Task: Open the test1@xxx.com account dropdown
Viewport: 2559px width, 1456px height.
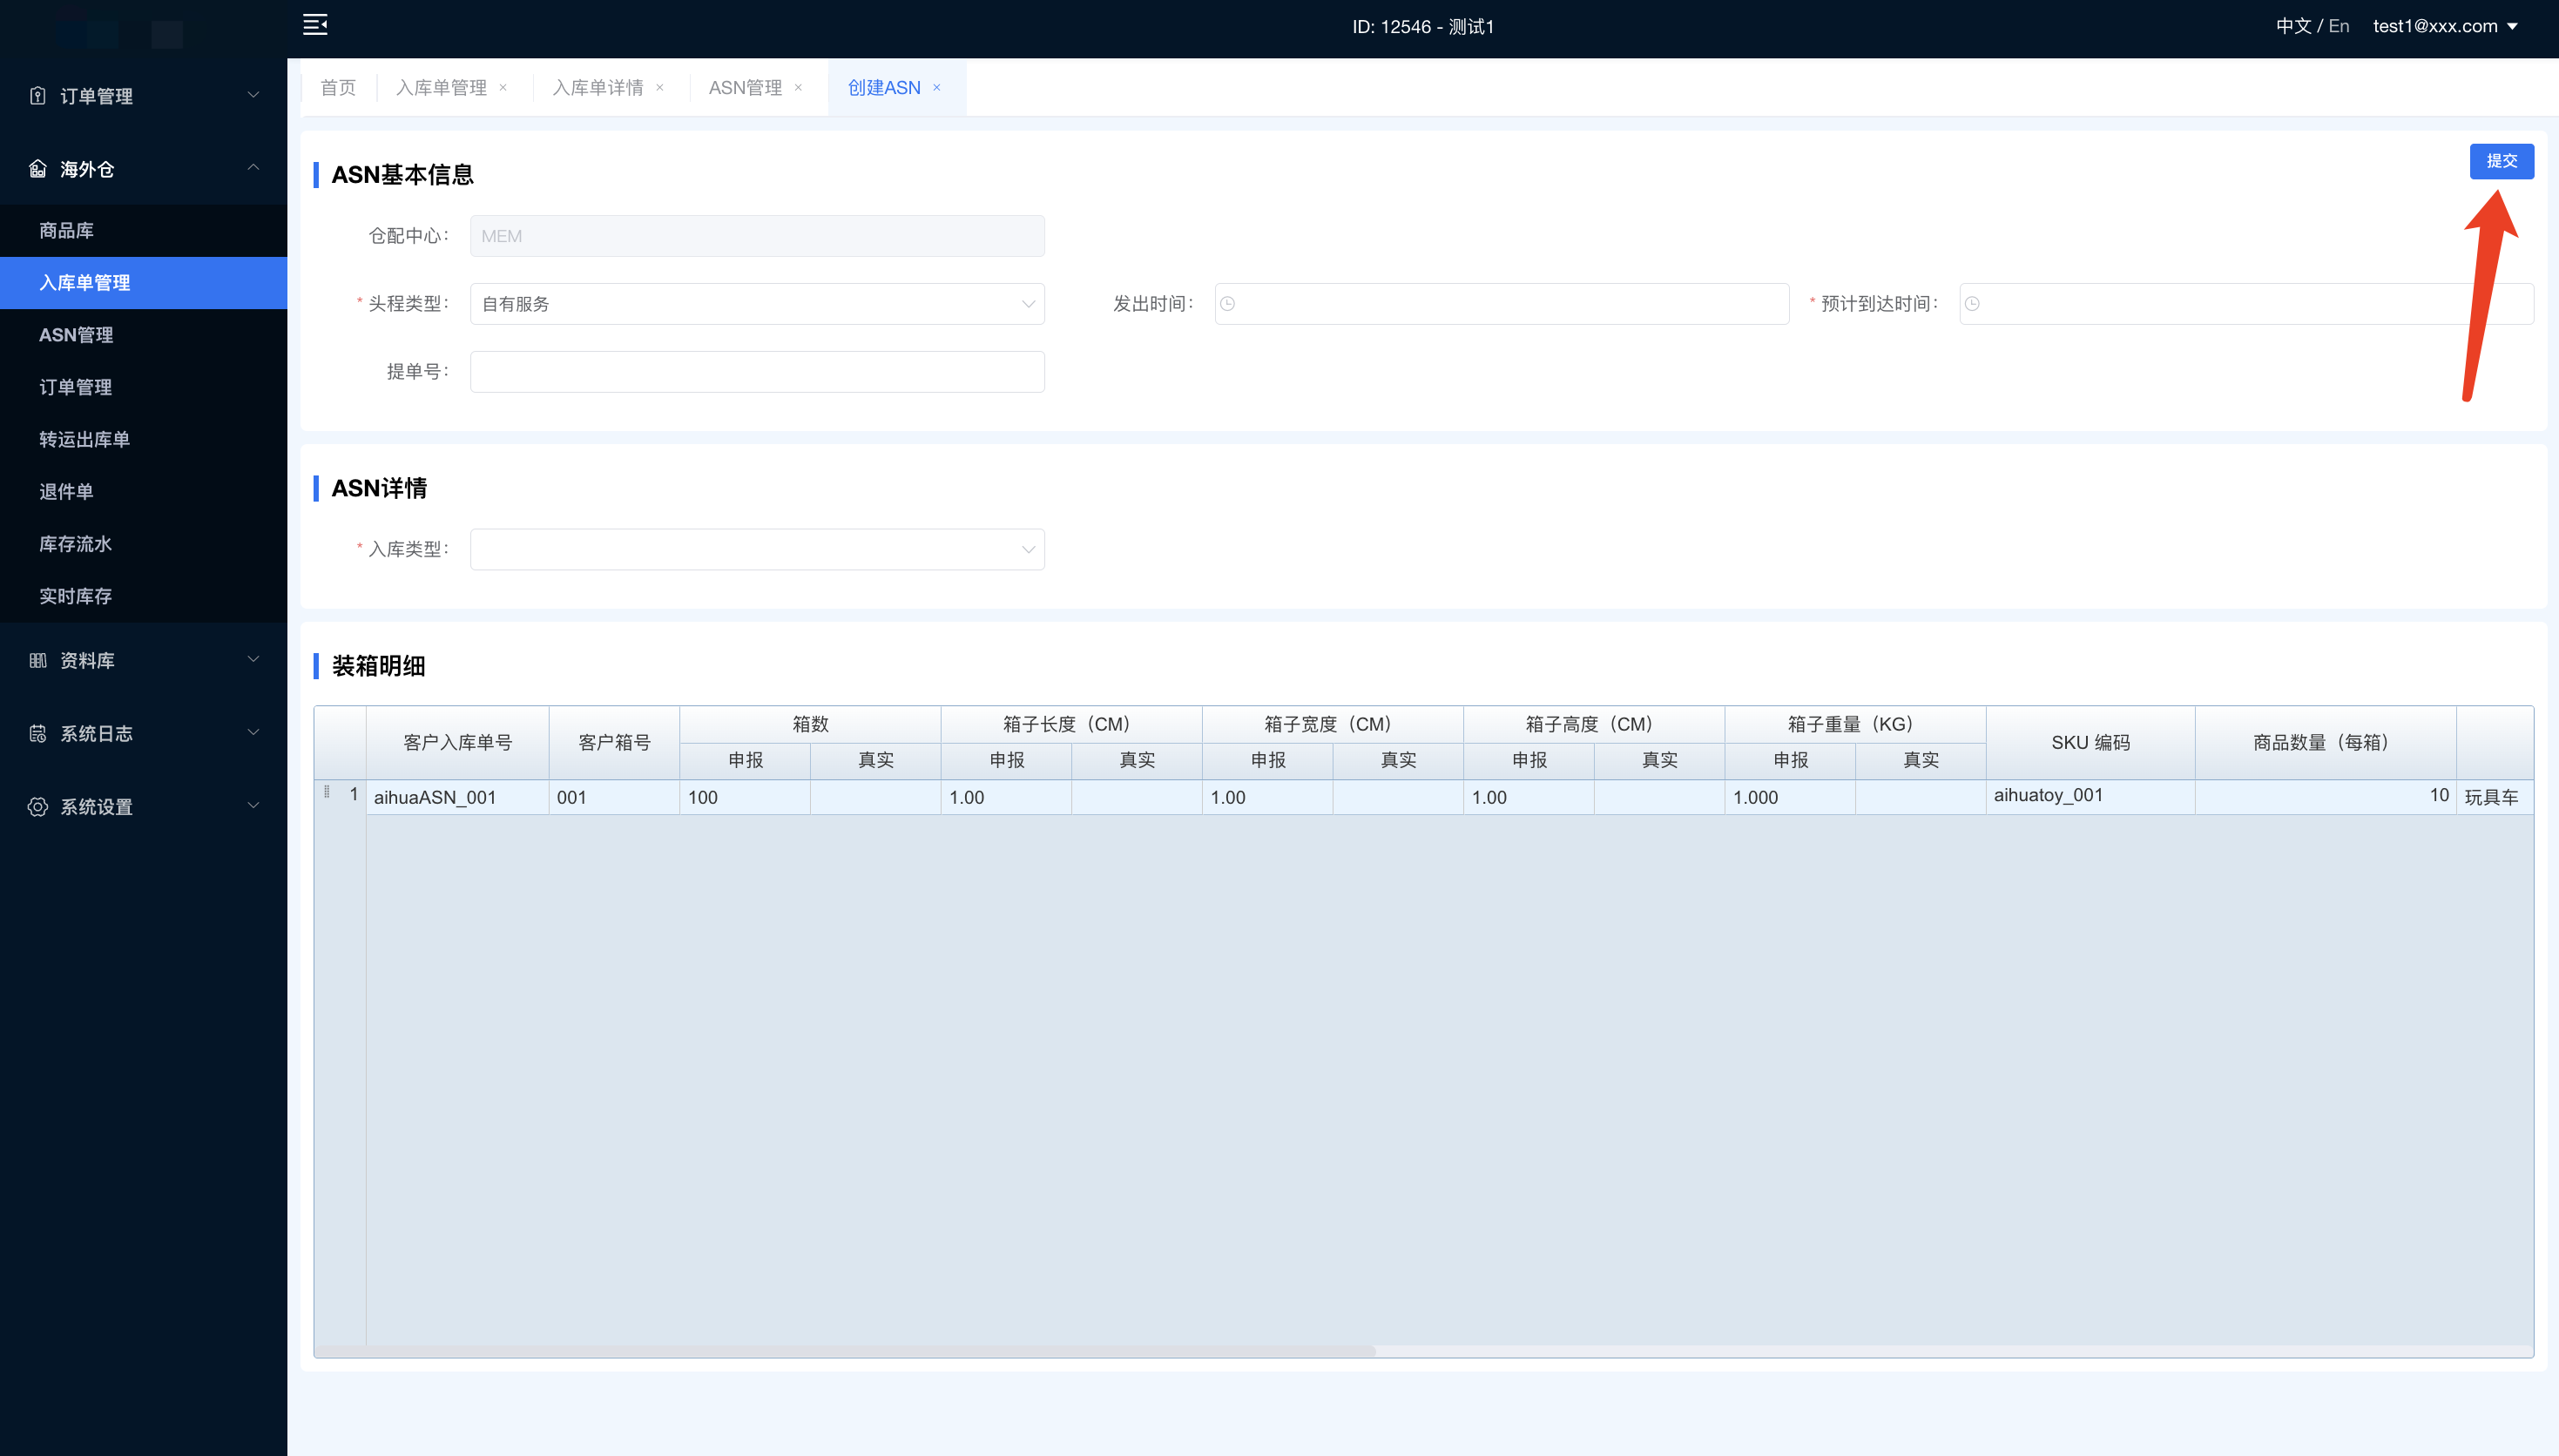Action: tap(2445, 26)
